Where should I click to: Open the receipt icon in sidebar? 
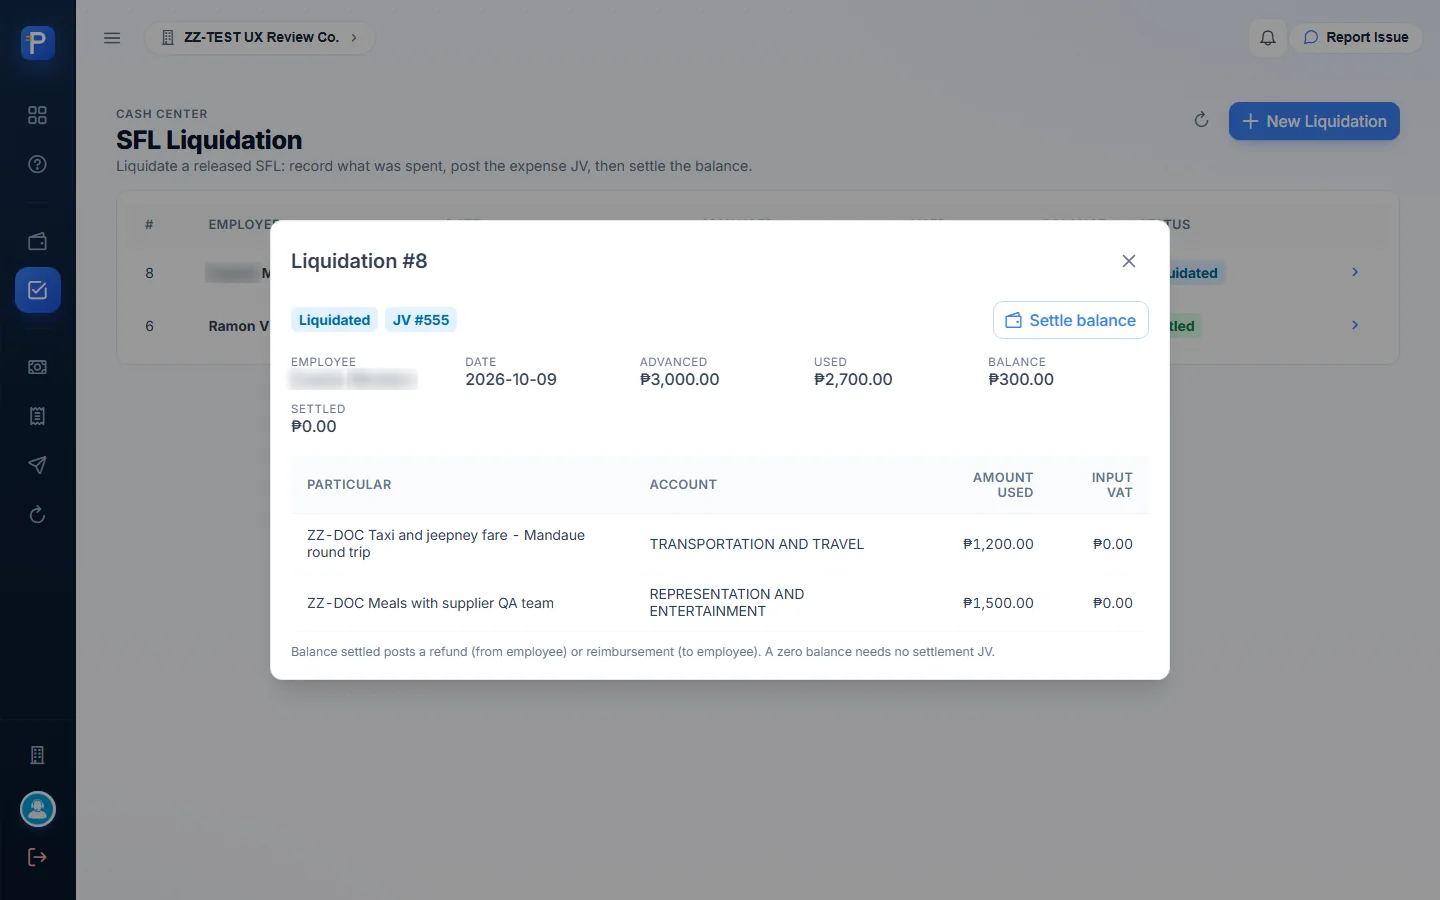(x=37, y=416)
